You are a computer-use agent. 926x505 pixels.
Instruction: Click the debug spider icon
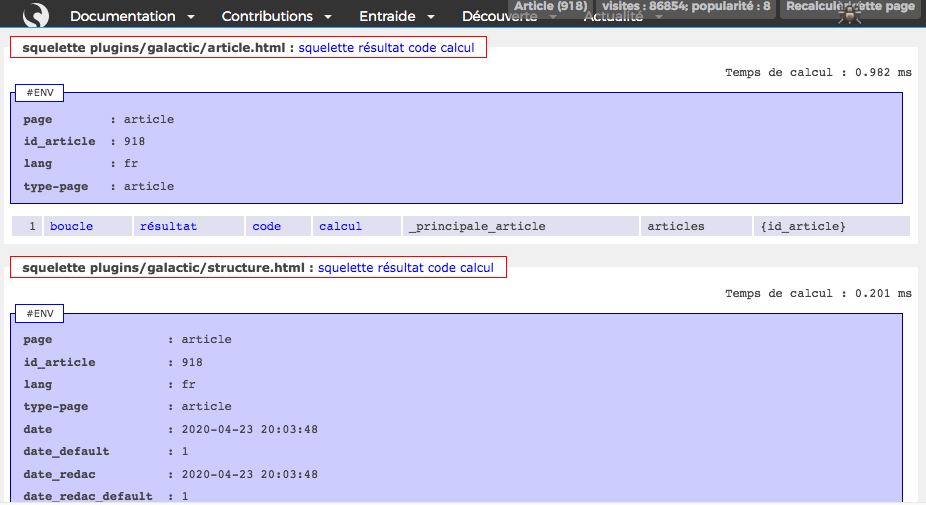[850, 16]
